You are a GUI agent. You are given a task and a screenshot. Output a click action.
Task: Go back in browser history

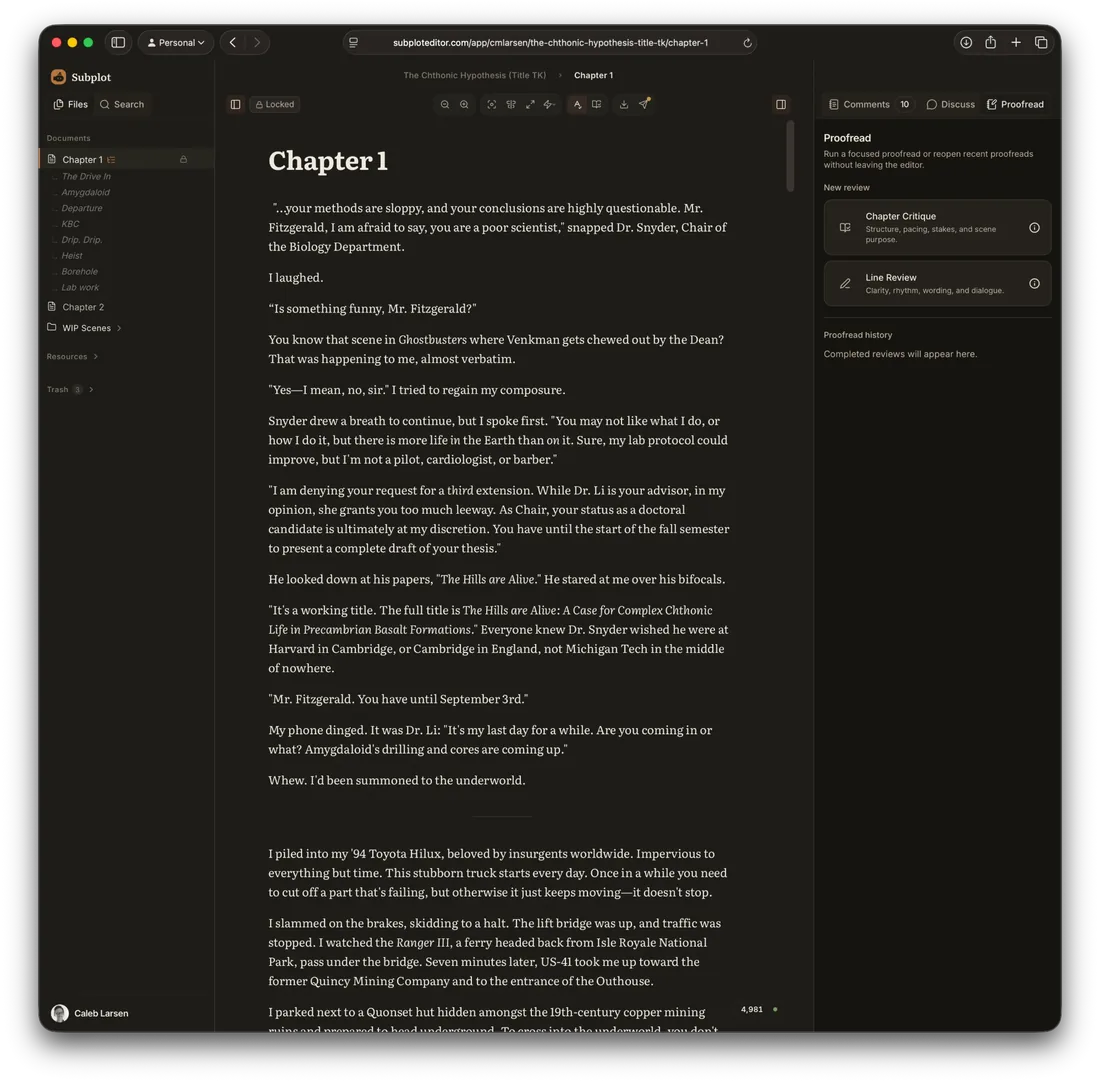tap(233, 43)
